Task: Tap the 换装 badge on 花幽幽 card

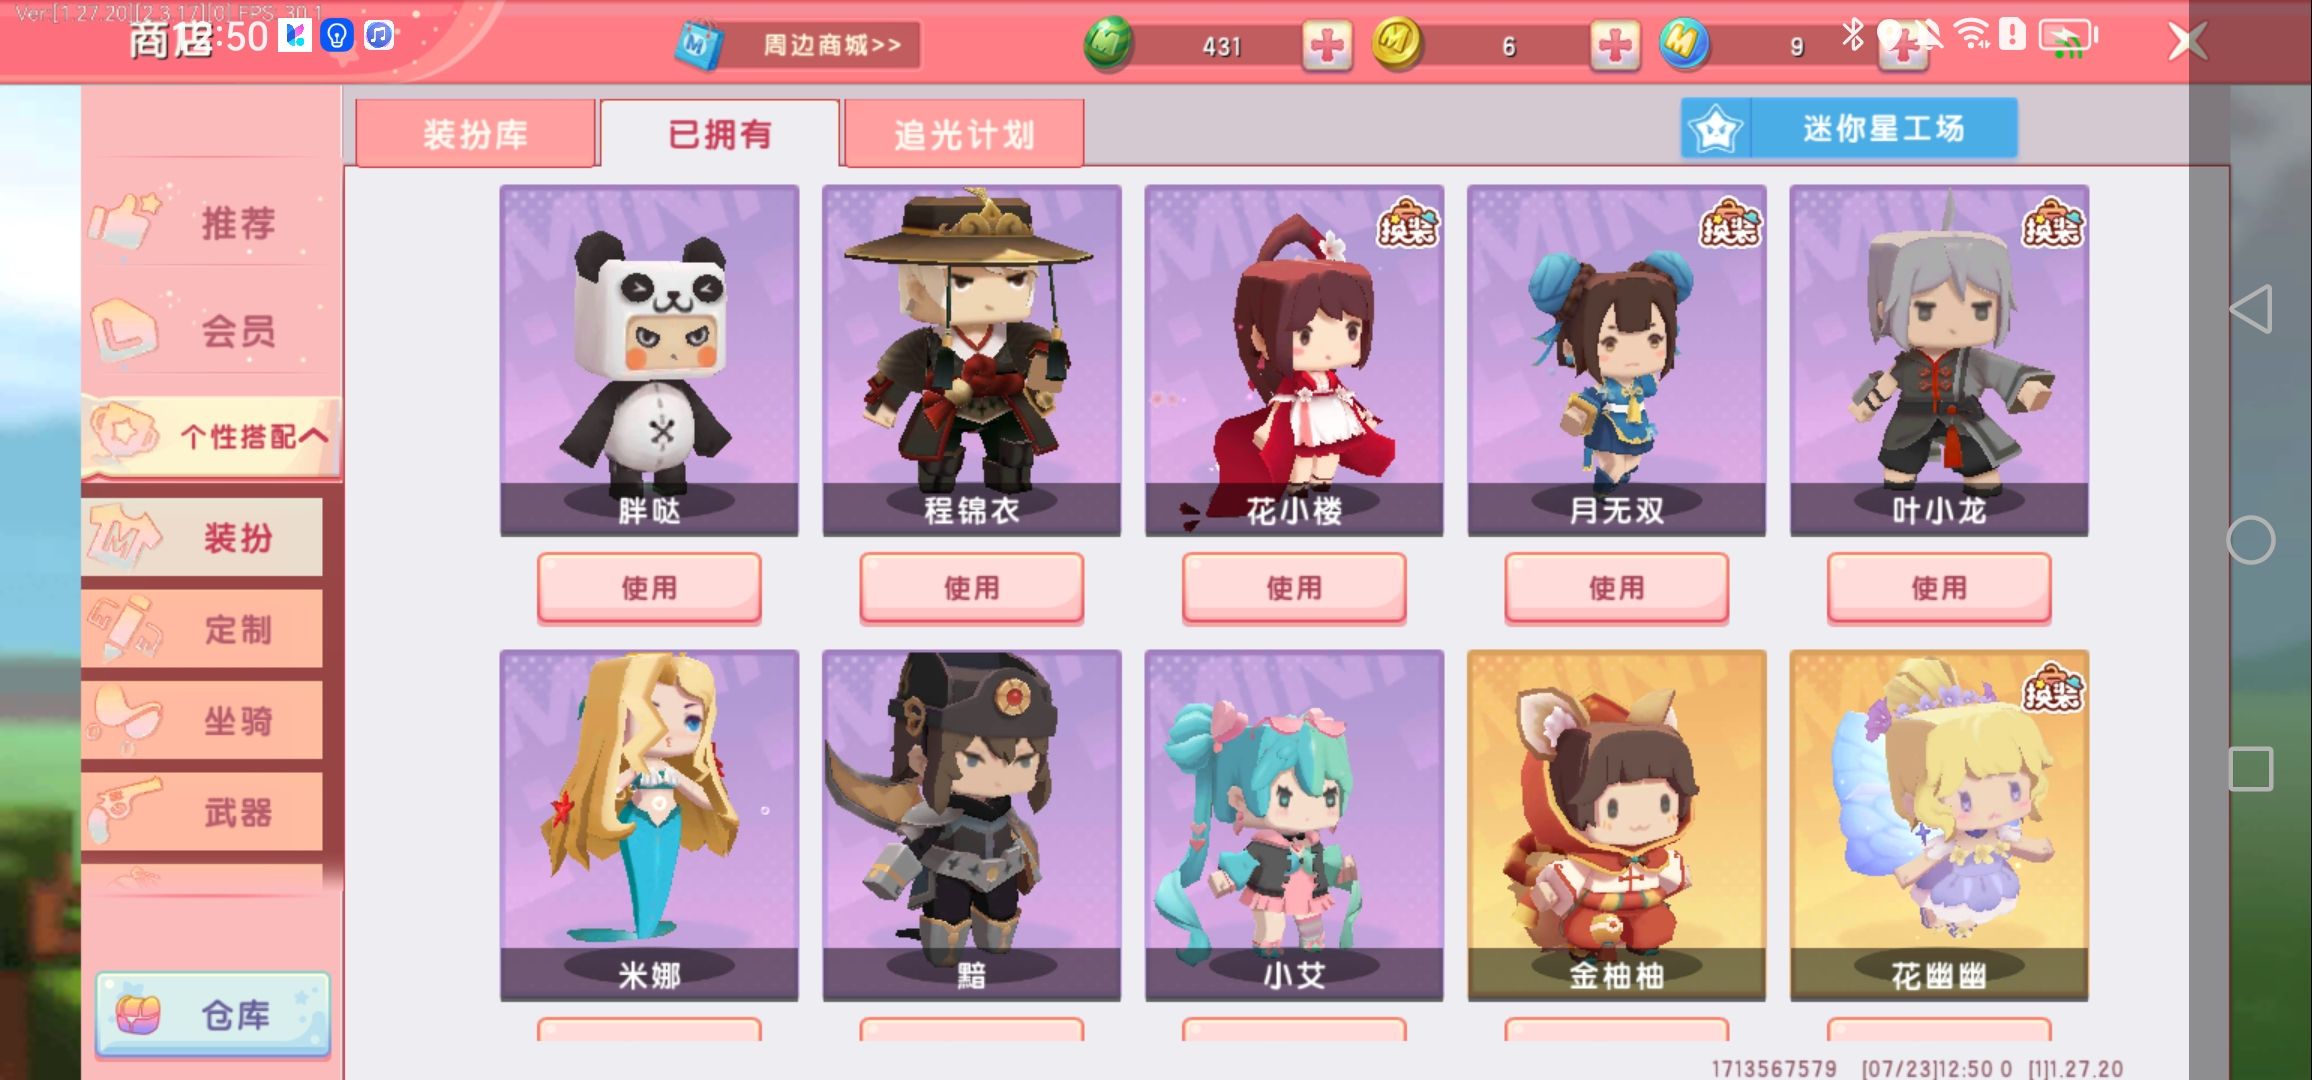Action: [x=2053, y=688]
